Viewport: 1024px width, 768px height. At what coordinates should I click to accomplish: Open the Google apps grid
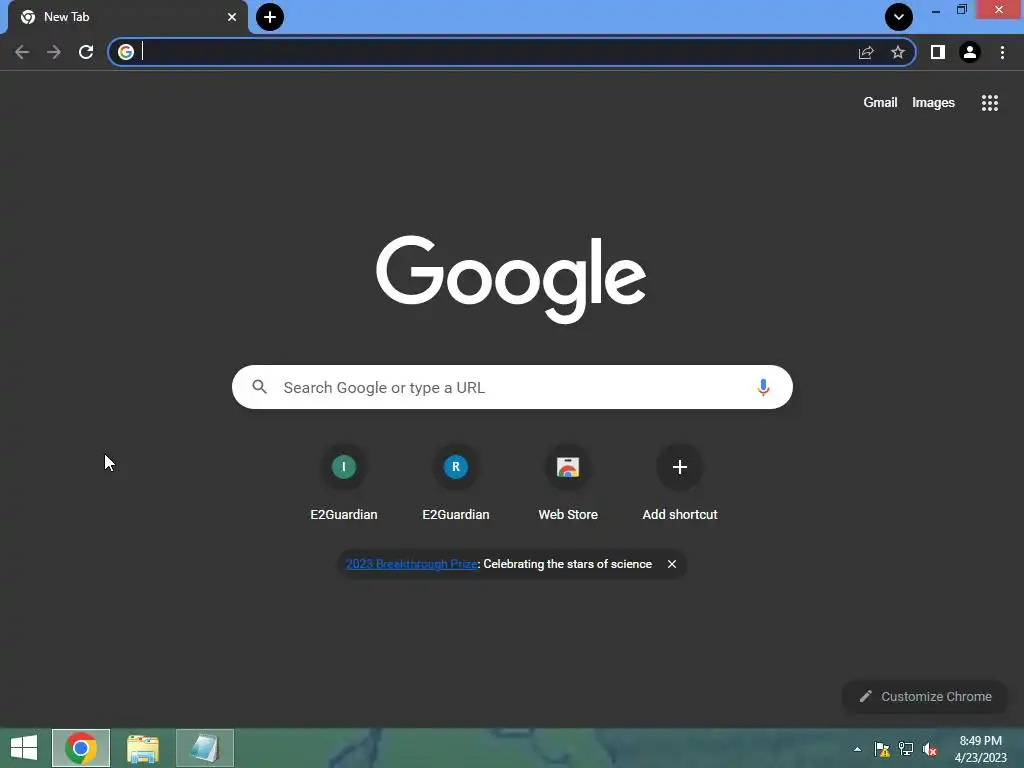989,103
